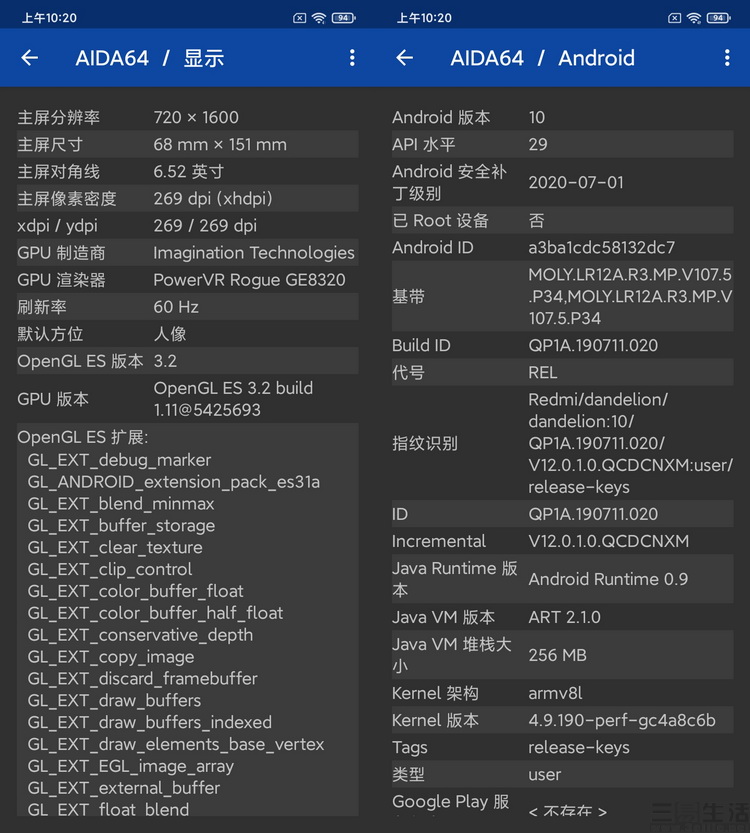
Task: Tap the Build ID row
Action: coord(562,345)
